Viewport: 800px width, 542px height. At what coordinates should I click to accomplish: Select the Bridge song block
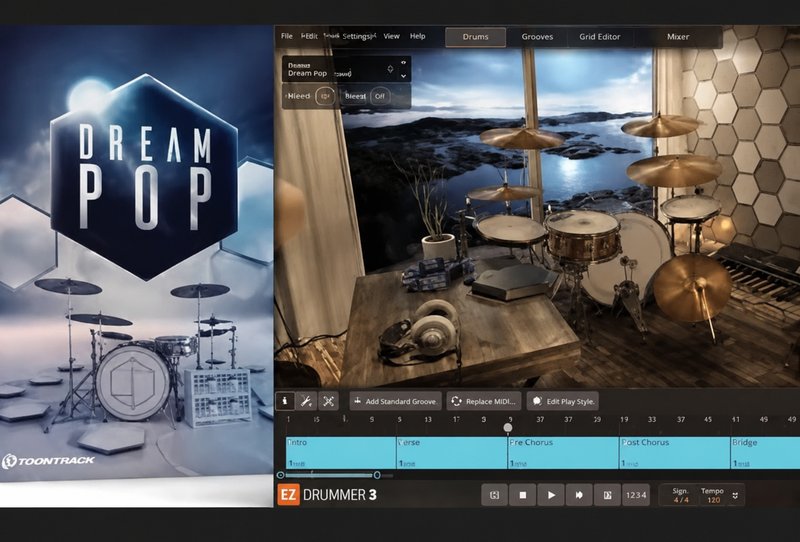pos(765,453)
